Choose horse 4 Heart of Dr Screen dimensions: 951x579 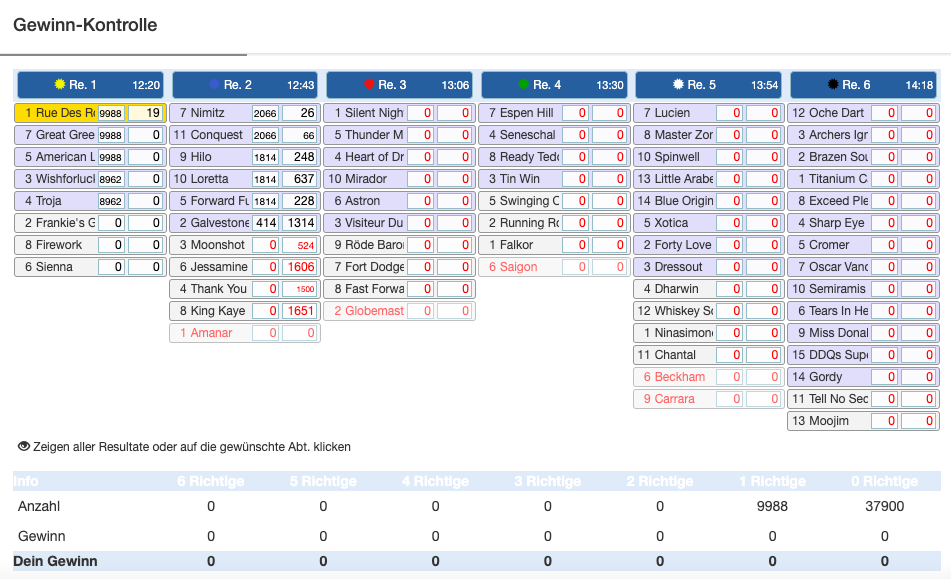[x=400, y=157]
